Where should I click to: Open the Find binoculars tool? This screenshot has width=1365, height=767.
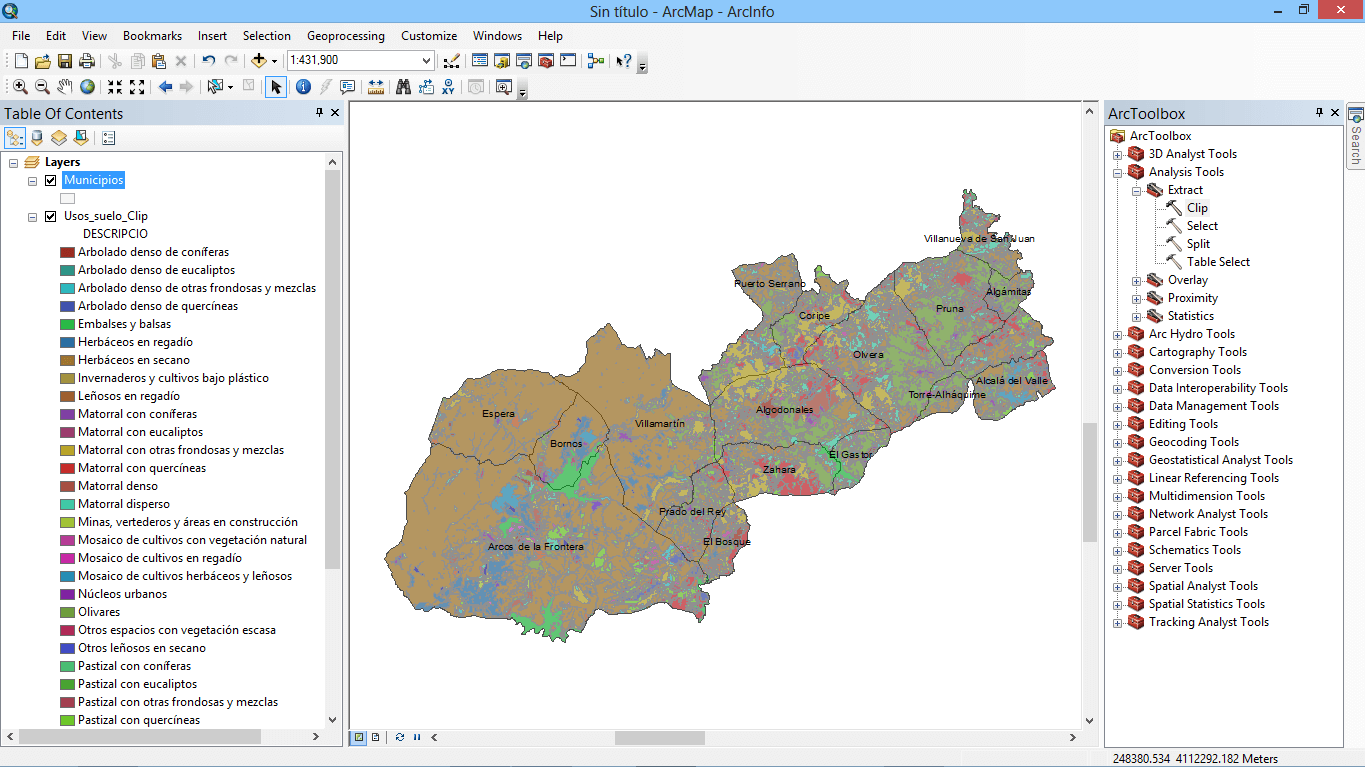pyautogui.click(x=403, y=87)
